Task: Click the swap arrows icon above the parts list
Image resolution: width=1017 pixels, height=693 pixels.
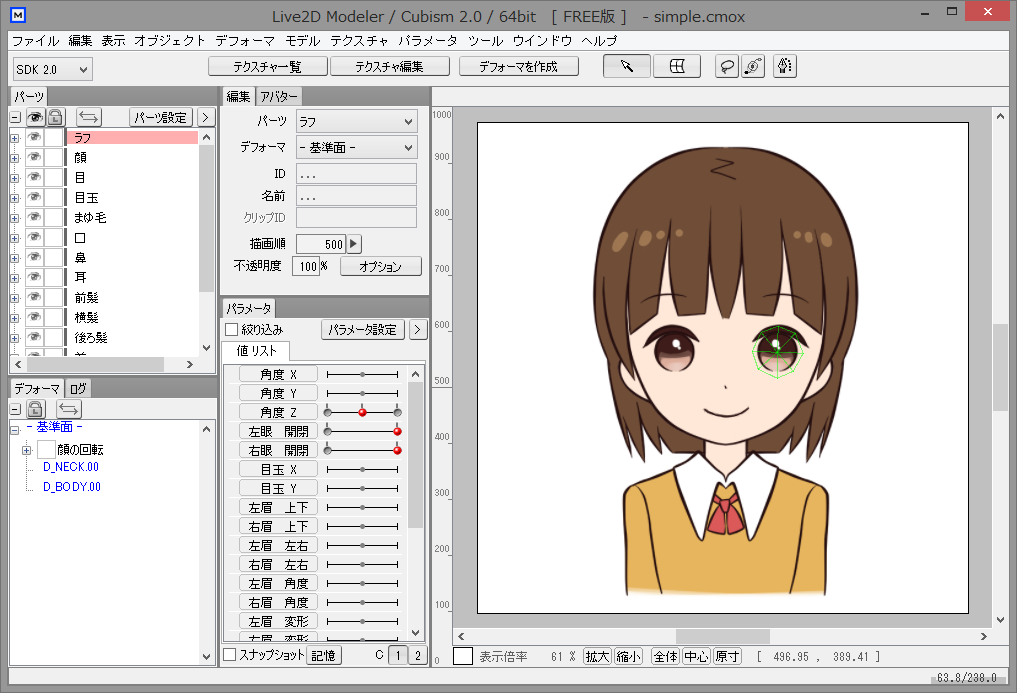Action: 88,117
